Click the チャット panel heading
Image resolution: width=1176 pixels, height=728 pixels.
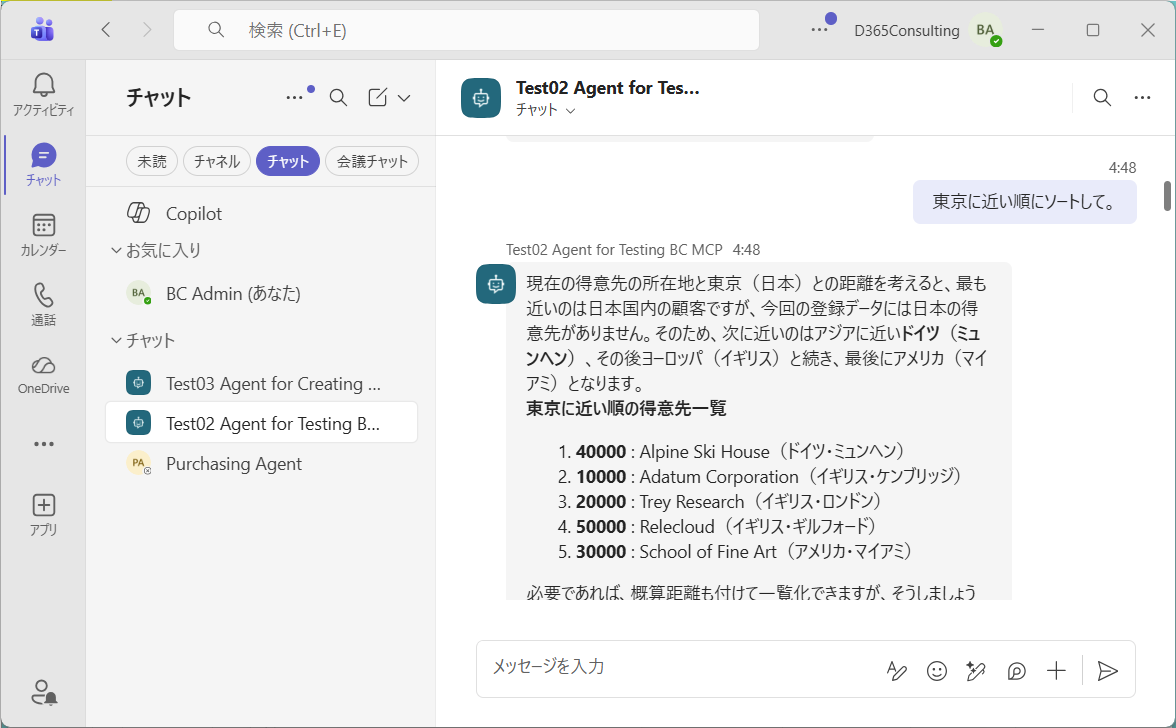158,97
